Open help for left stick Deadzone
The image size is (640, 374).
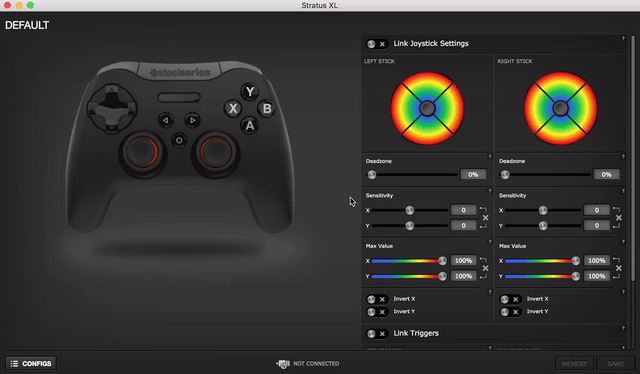(x=490, y=157)
